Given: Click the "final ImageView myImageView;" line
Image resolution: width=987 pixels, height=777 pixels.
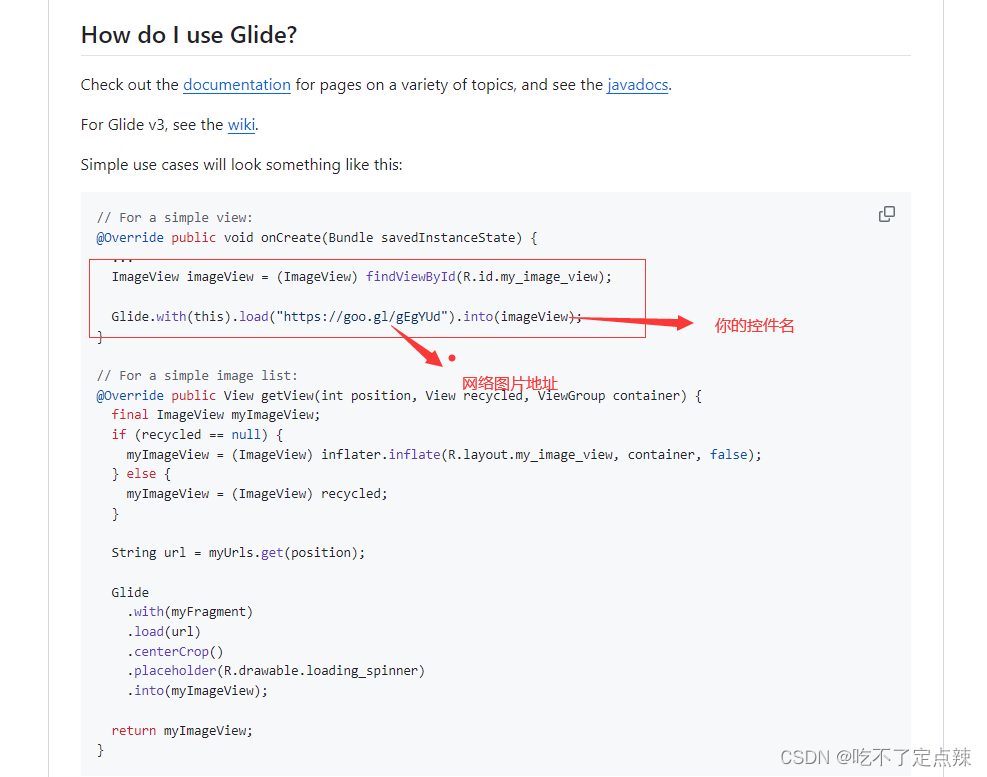Looking at the screenshot, I should coord(216,415).
